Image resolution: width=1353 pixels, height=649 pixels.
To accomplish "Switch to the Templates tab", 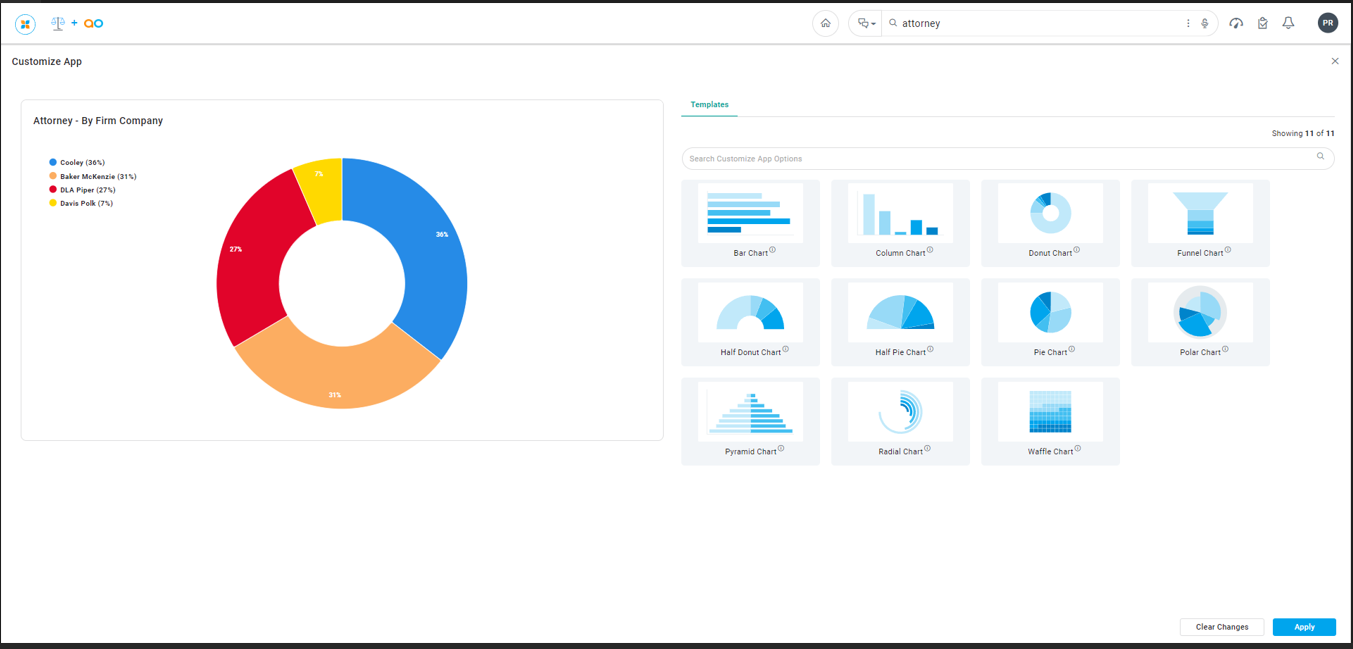I will (x=709, y=105).
